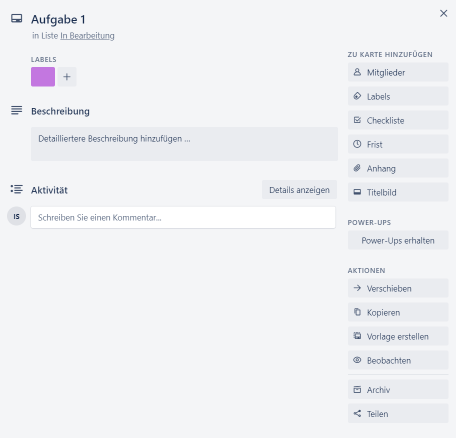
Task: Click the purple label swatch
Action: pyautogui.click(x=43, y=77)
